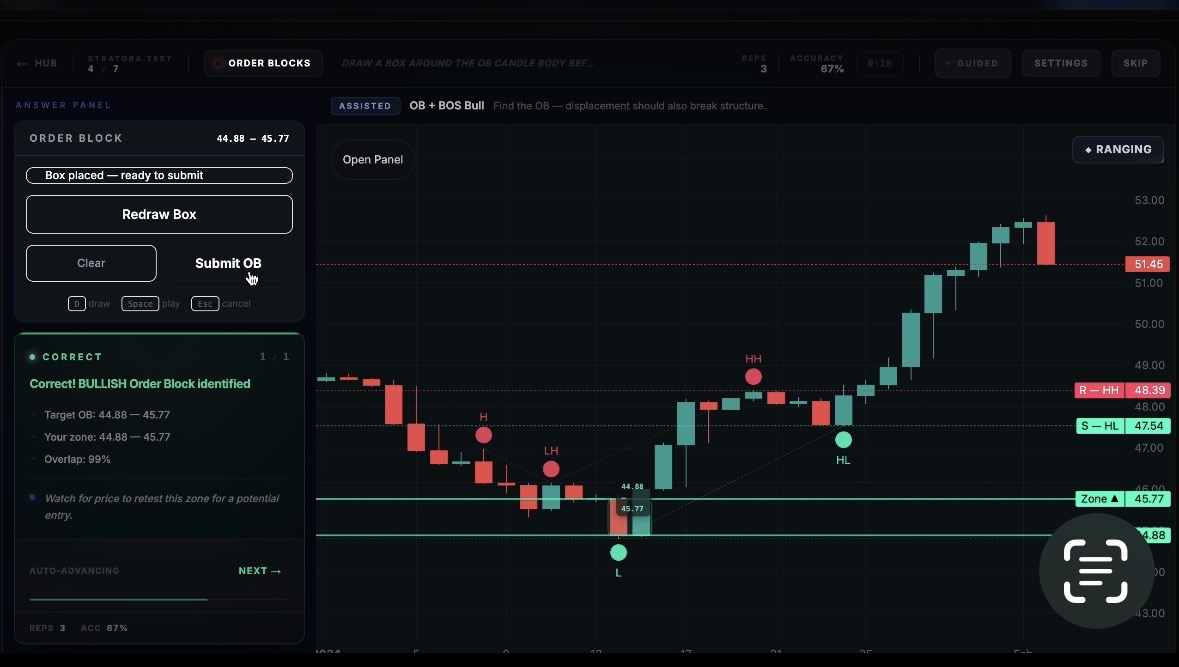Open the Settings menu
Image resolution: width=1179 pixels, height=667 pixels.
(x=1060, y=63)
